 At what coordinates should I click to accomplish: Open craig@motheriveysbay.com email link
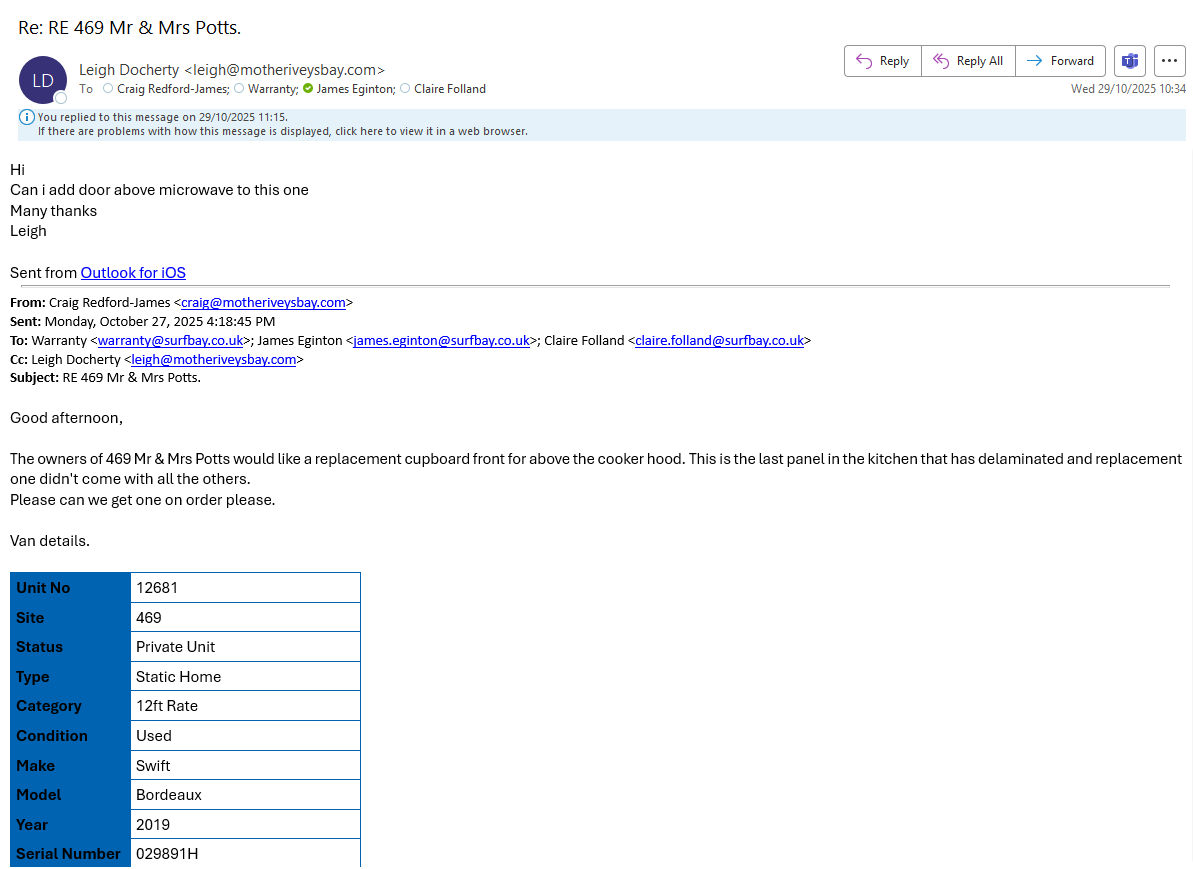click(x=263, y=302)
